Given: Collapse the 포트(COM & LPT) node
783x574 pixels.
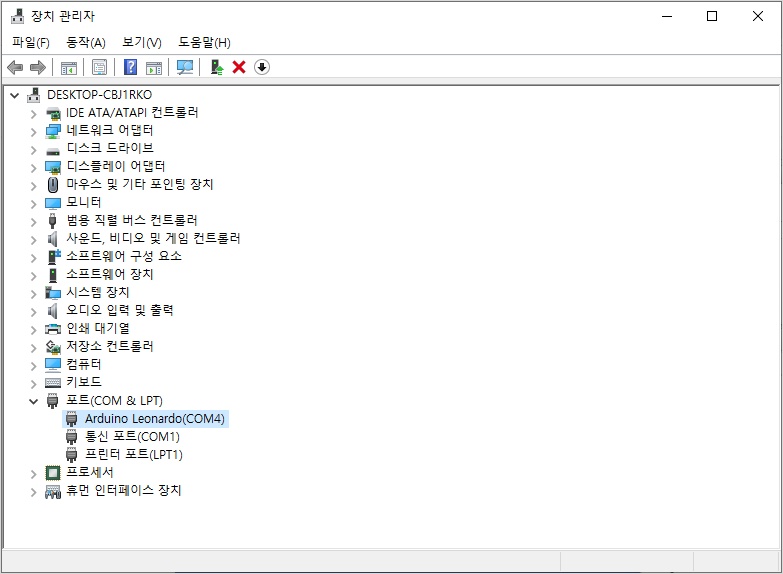Looking at the screenshot, I should pyautogui.click(x=33, y=401).
